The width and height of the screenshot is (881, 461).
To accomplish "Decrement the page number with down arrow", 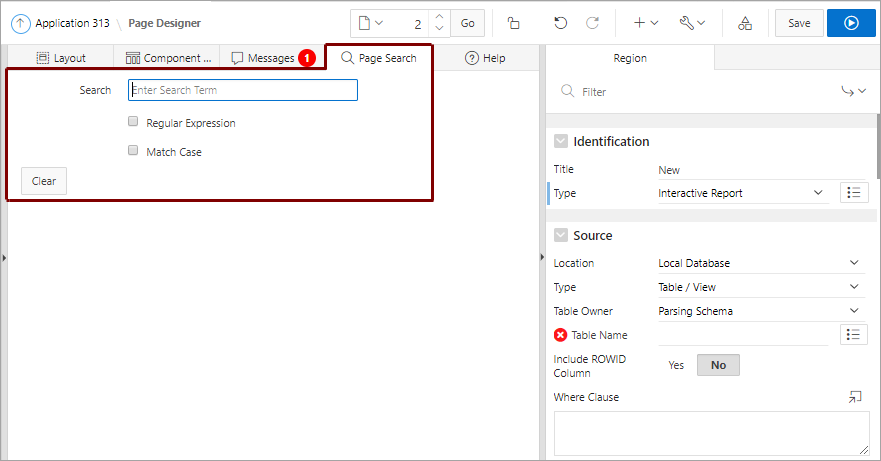I will [439, 29].
